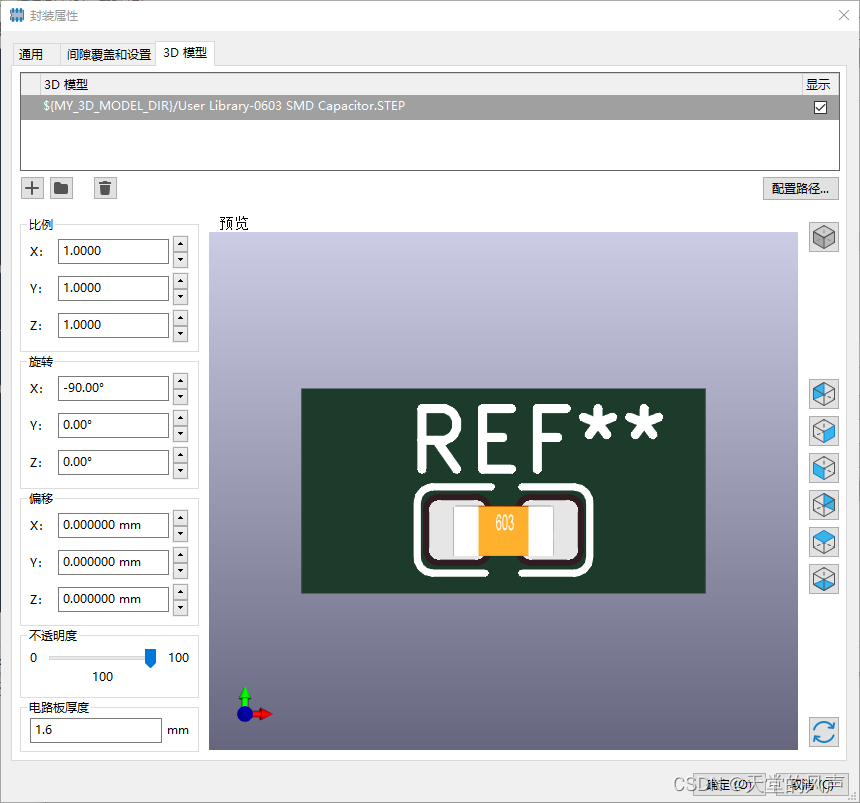The image size is (860, 803).
Task: Add a new 3D model row
Action: [32, 188]
